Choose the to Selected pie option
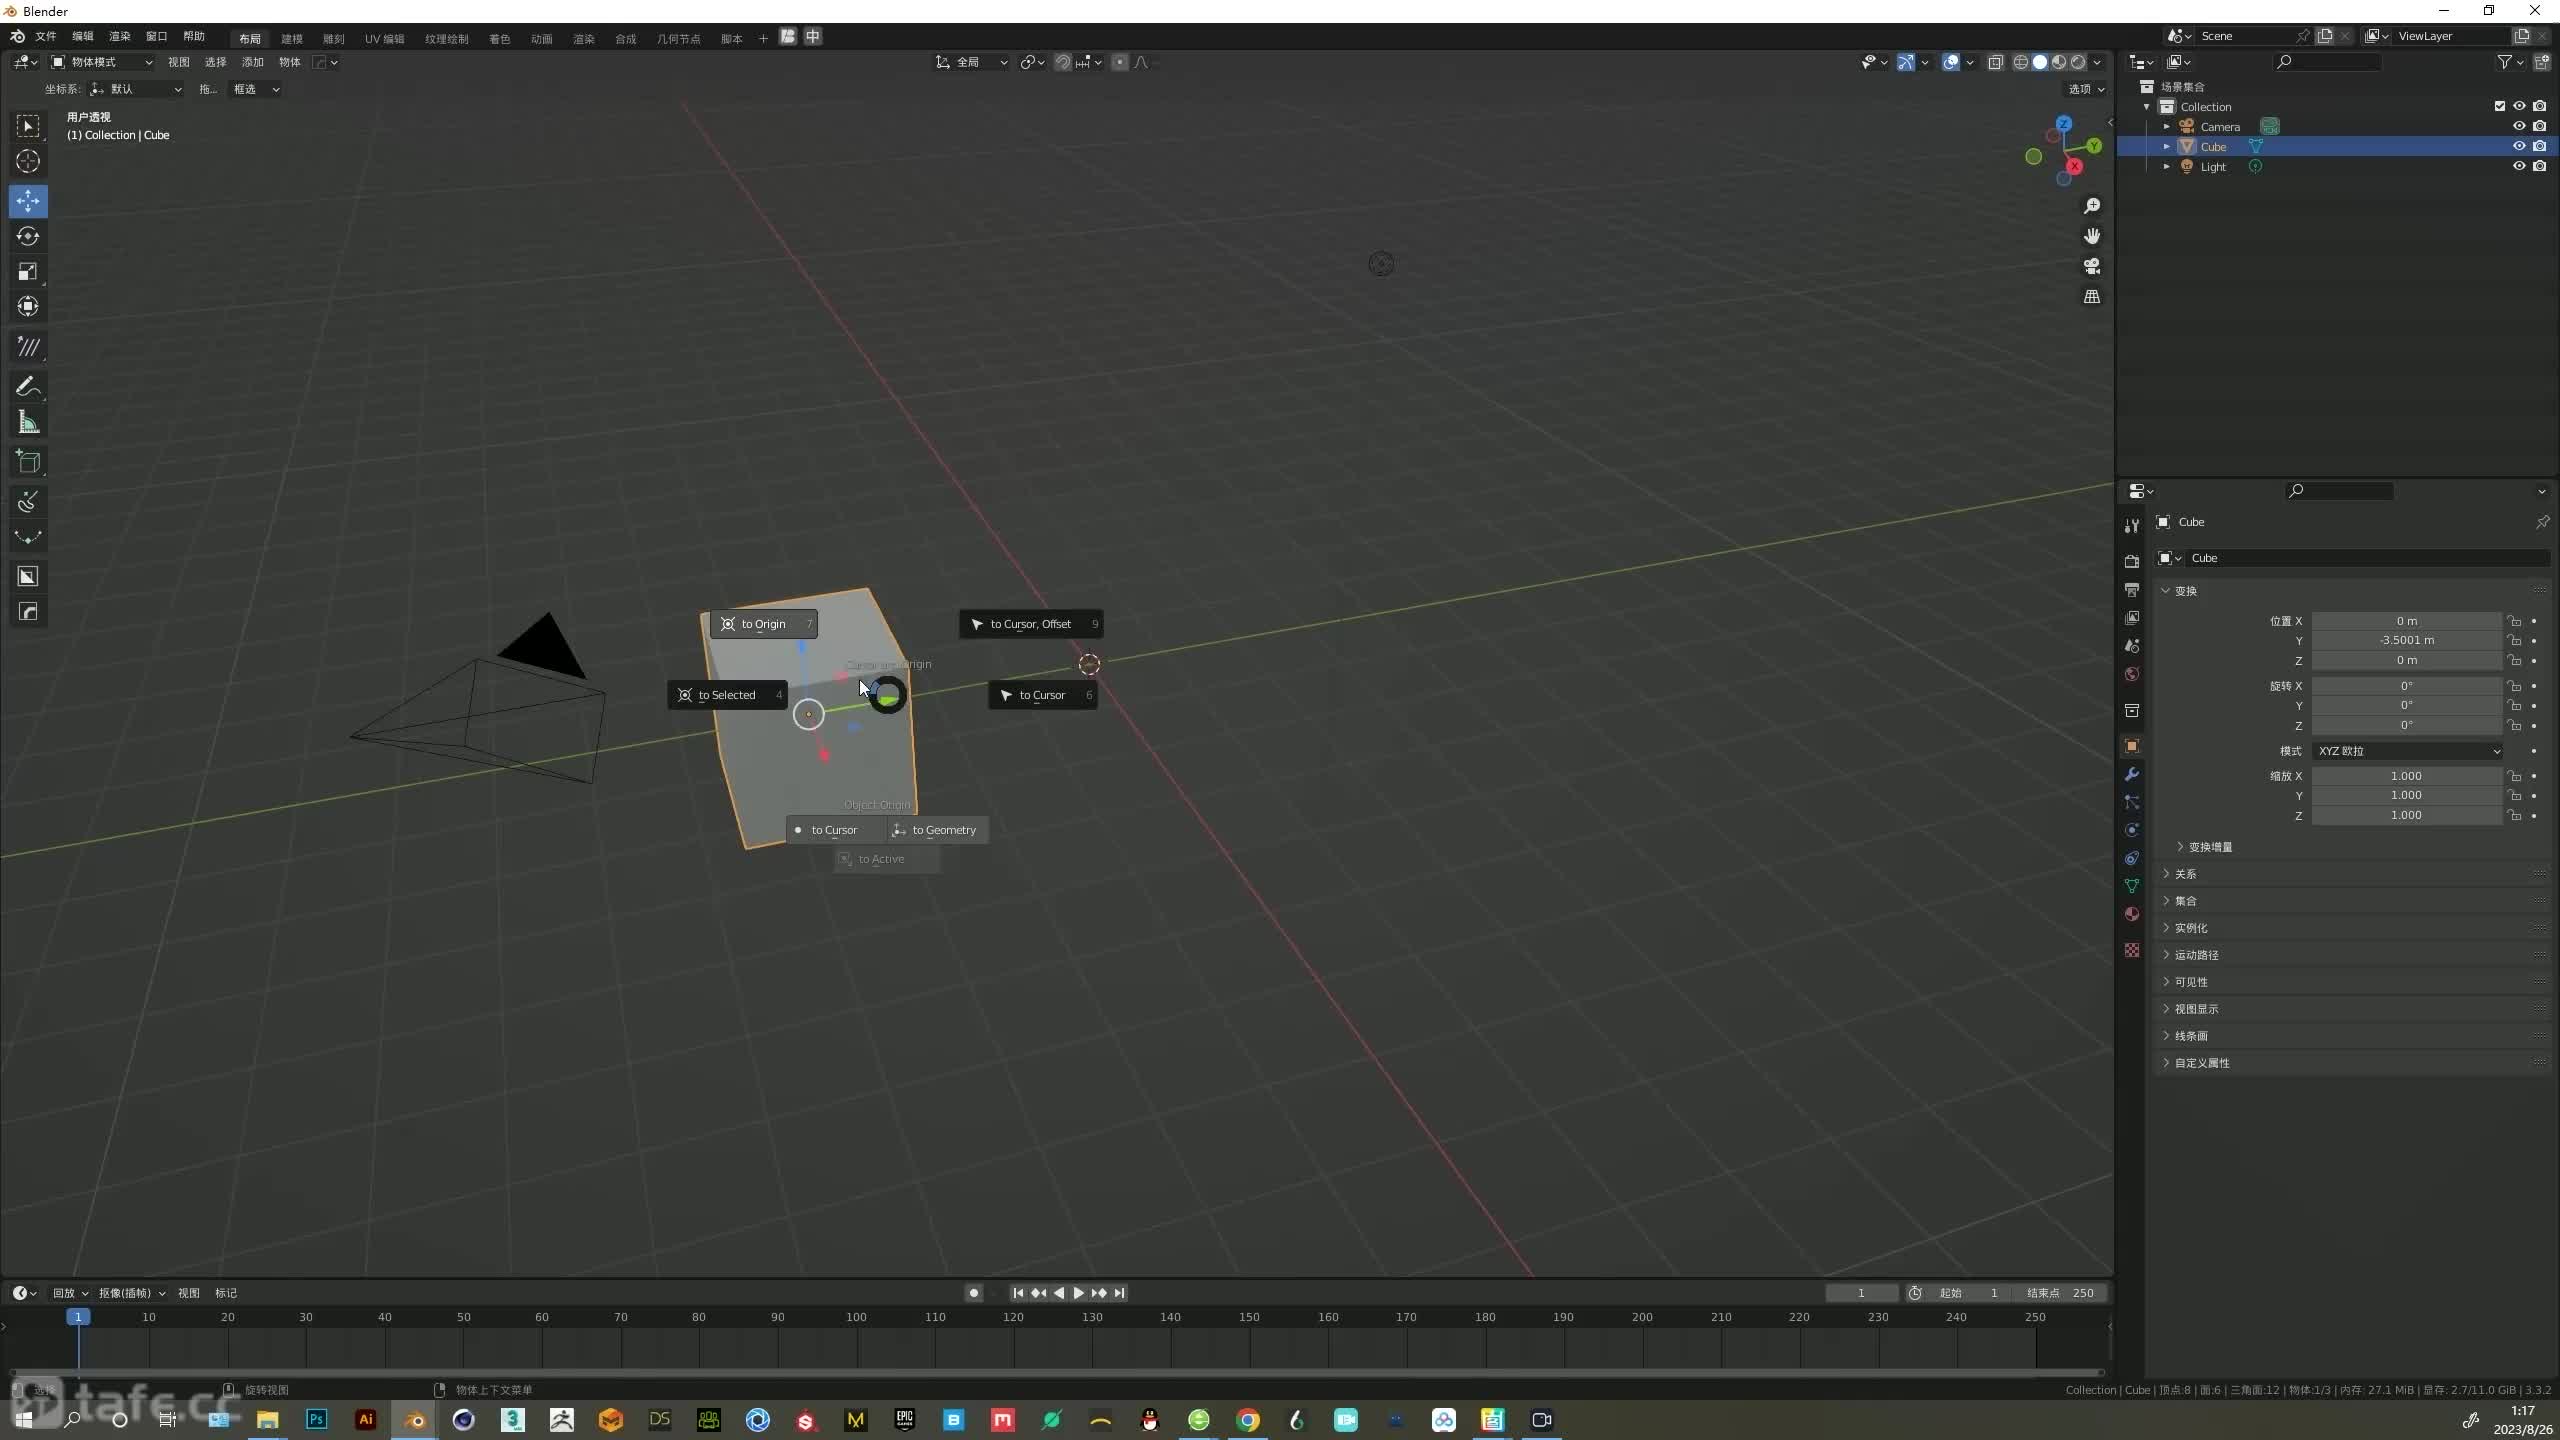This screenshot has width=2560, height=1440. pos(727,695)
